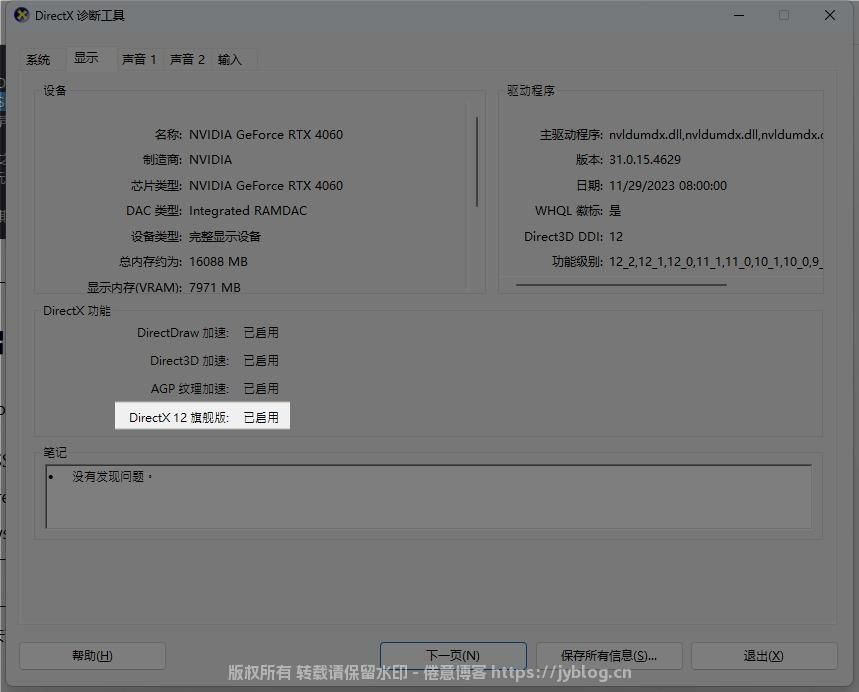Click the driver version 31.0.15.4629 value
This screenshot has height=692, width=859.
644,160
